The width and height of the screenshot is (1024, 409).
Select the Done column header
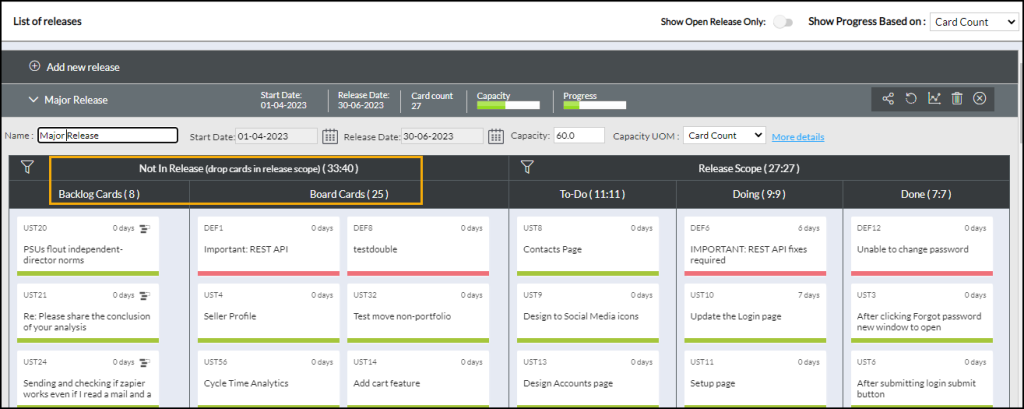click(927, 194)
